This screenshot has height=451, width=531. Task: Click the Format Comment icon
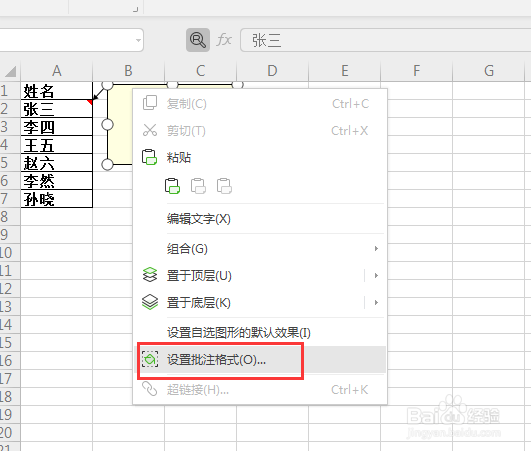(150, 359)
